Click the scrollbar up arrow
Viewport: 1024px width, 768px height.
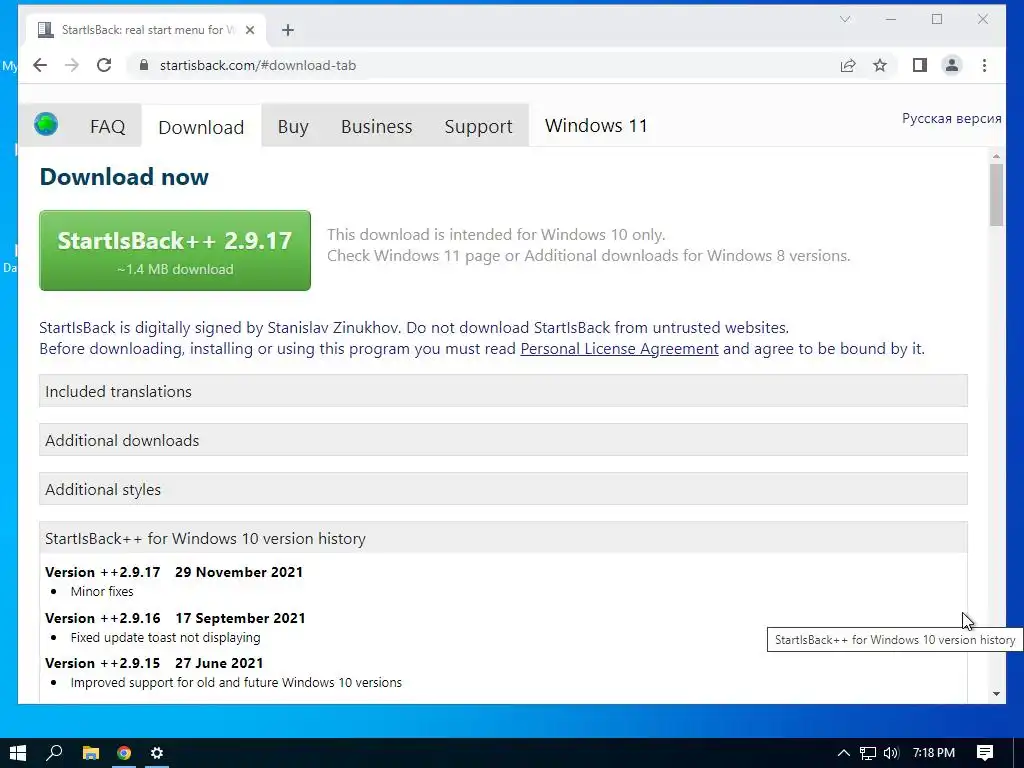pos(996,156)
